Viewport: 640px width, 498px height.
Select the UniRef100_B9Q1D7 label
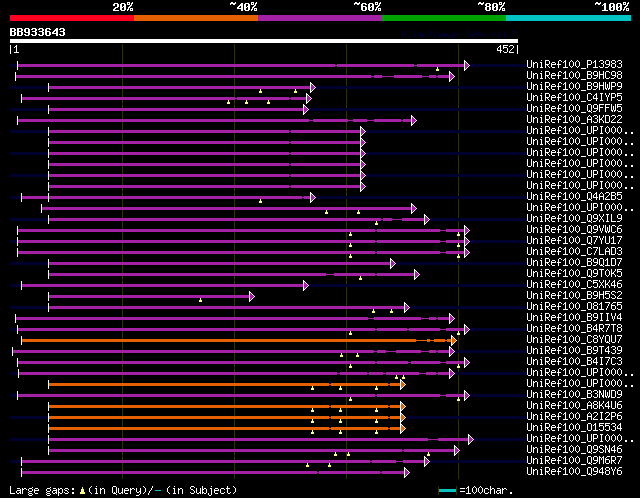(574, 262)
